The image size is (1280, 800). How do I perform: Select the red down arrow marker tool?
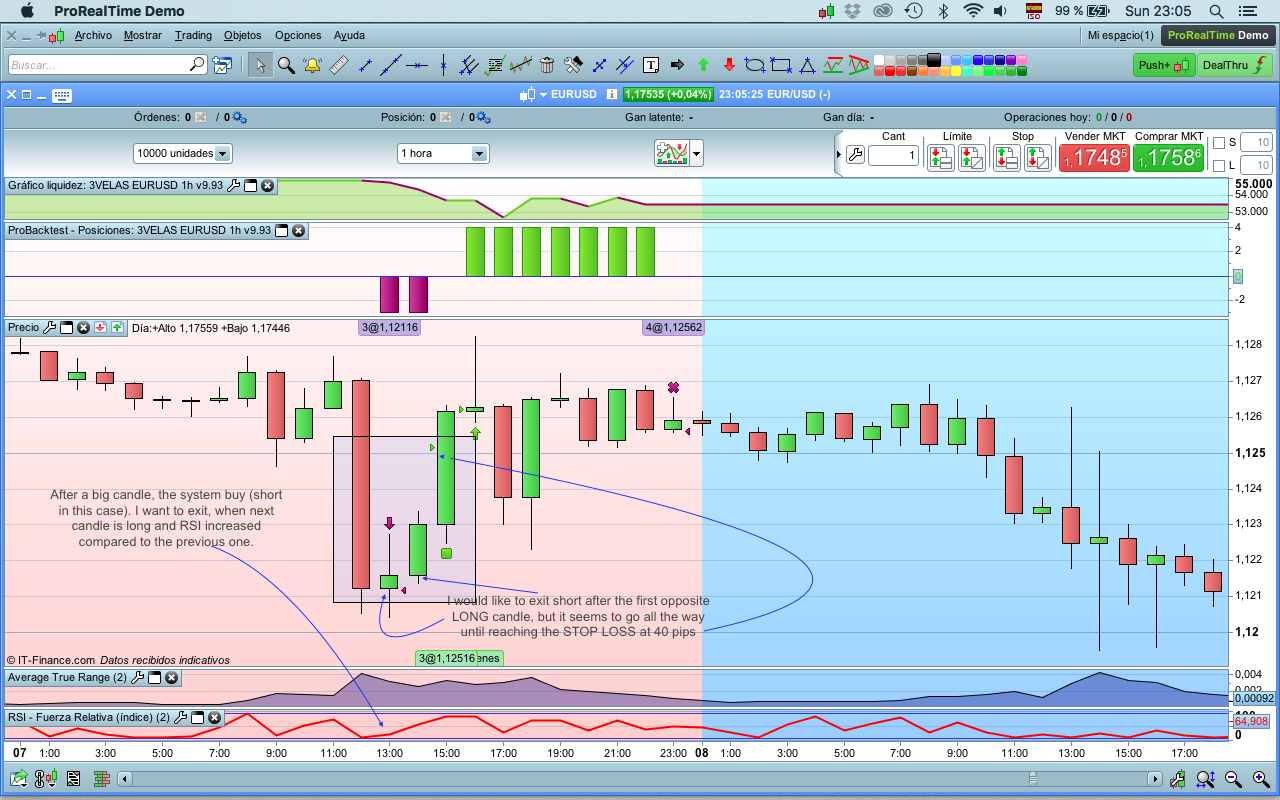pyautogui.click(x=729, y=65)
